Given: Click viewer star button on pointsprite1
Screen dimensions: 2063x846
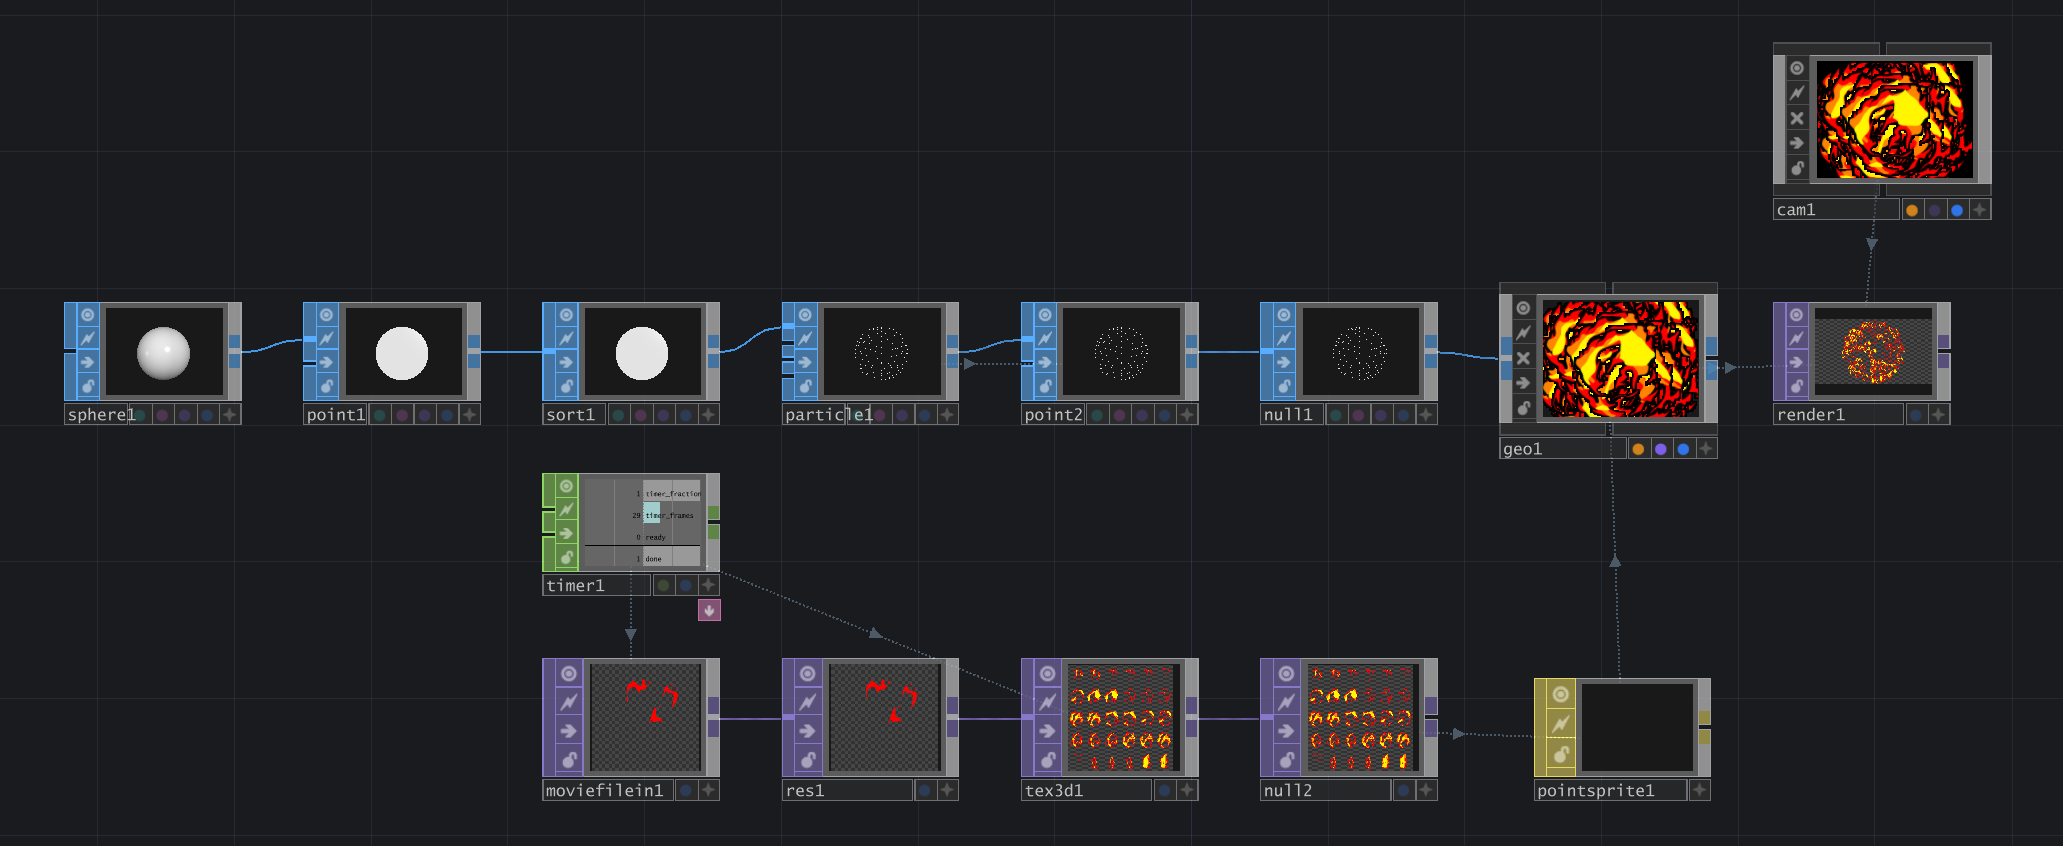Looking at the screenshot, I should point(1700,790).
